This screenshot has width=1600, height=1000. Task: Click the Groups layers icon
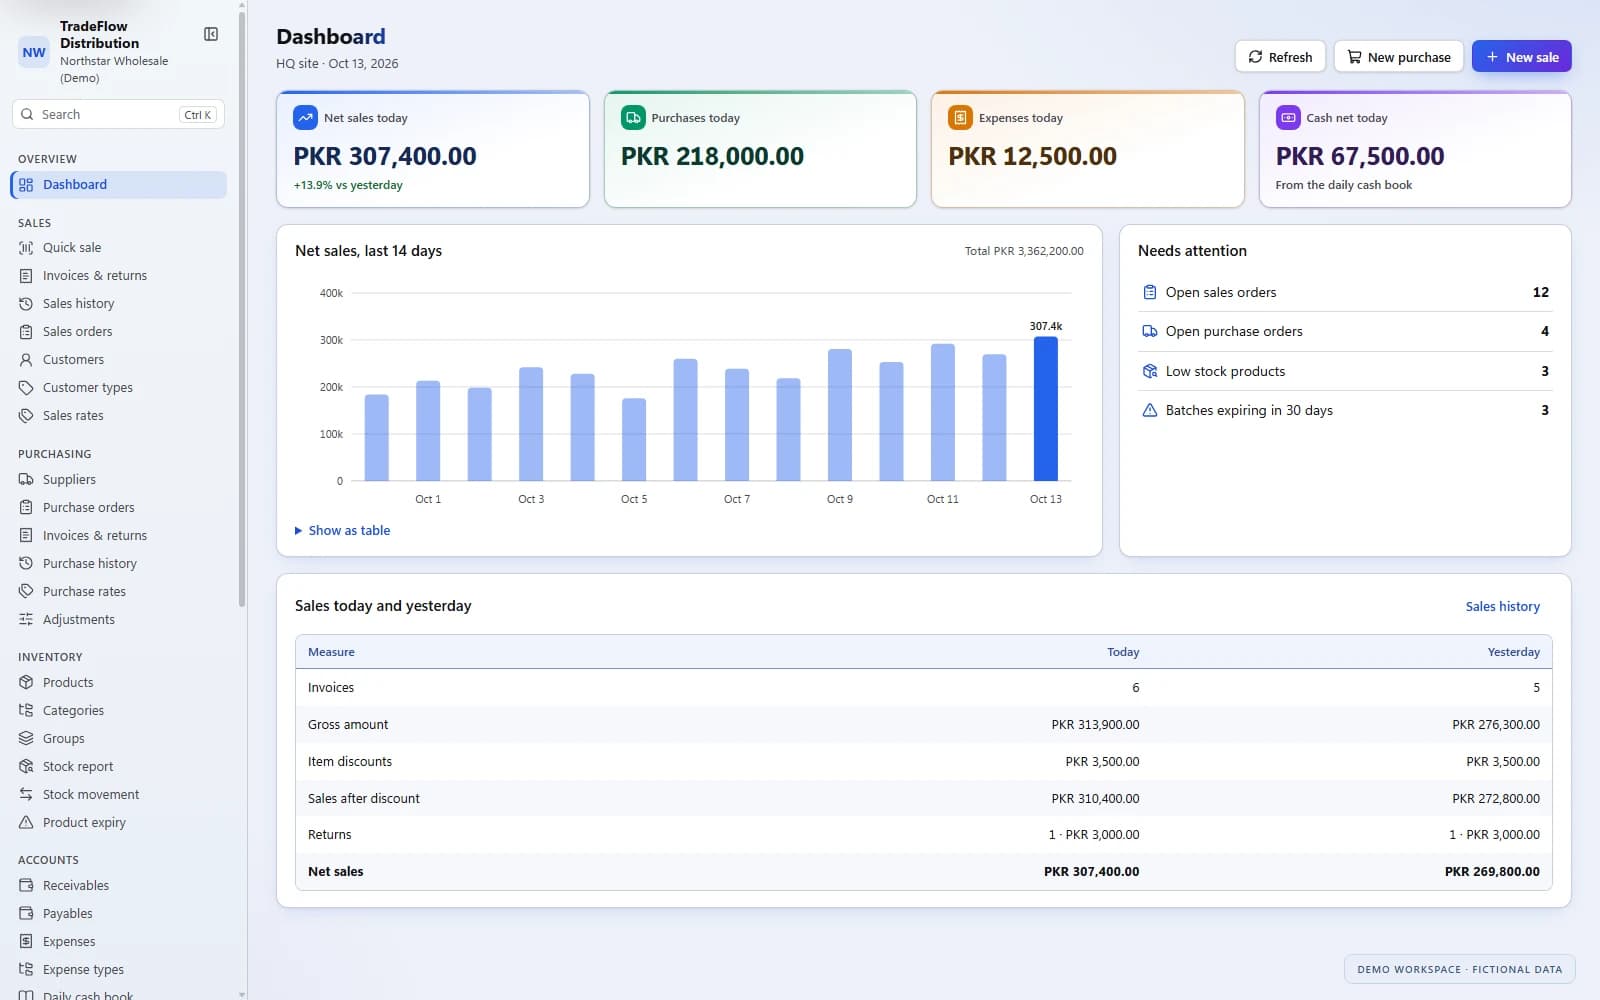click(x=26, y=739)
